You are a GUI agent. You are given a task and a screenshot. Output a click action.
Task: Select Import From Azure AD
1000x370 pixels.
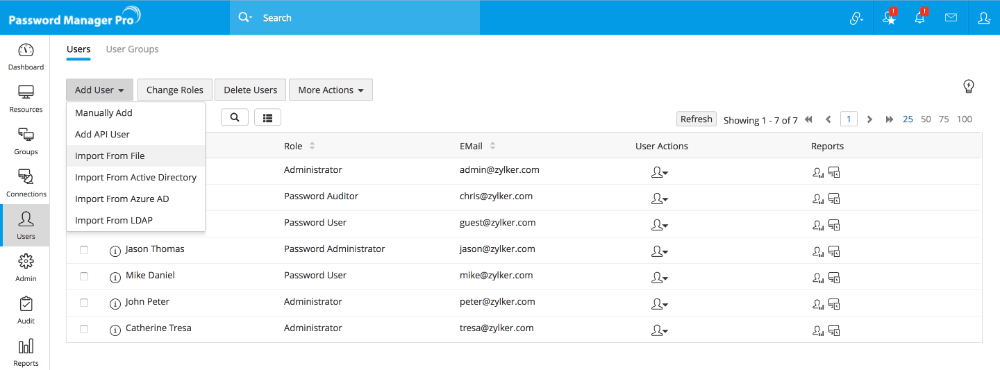[x=136, y=199]
